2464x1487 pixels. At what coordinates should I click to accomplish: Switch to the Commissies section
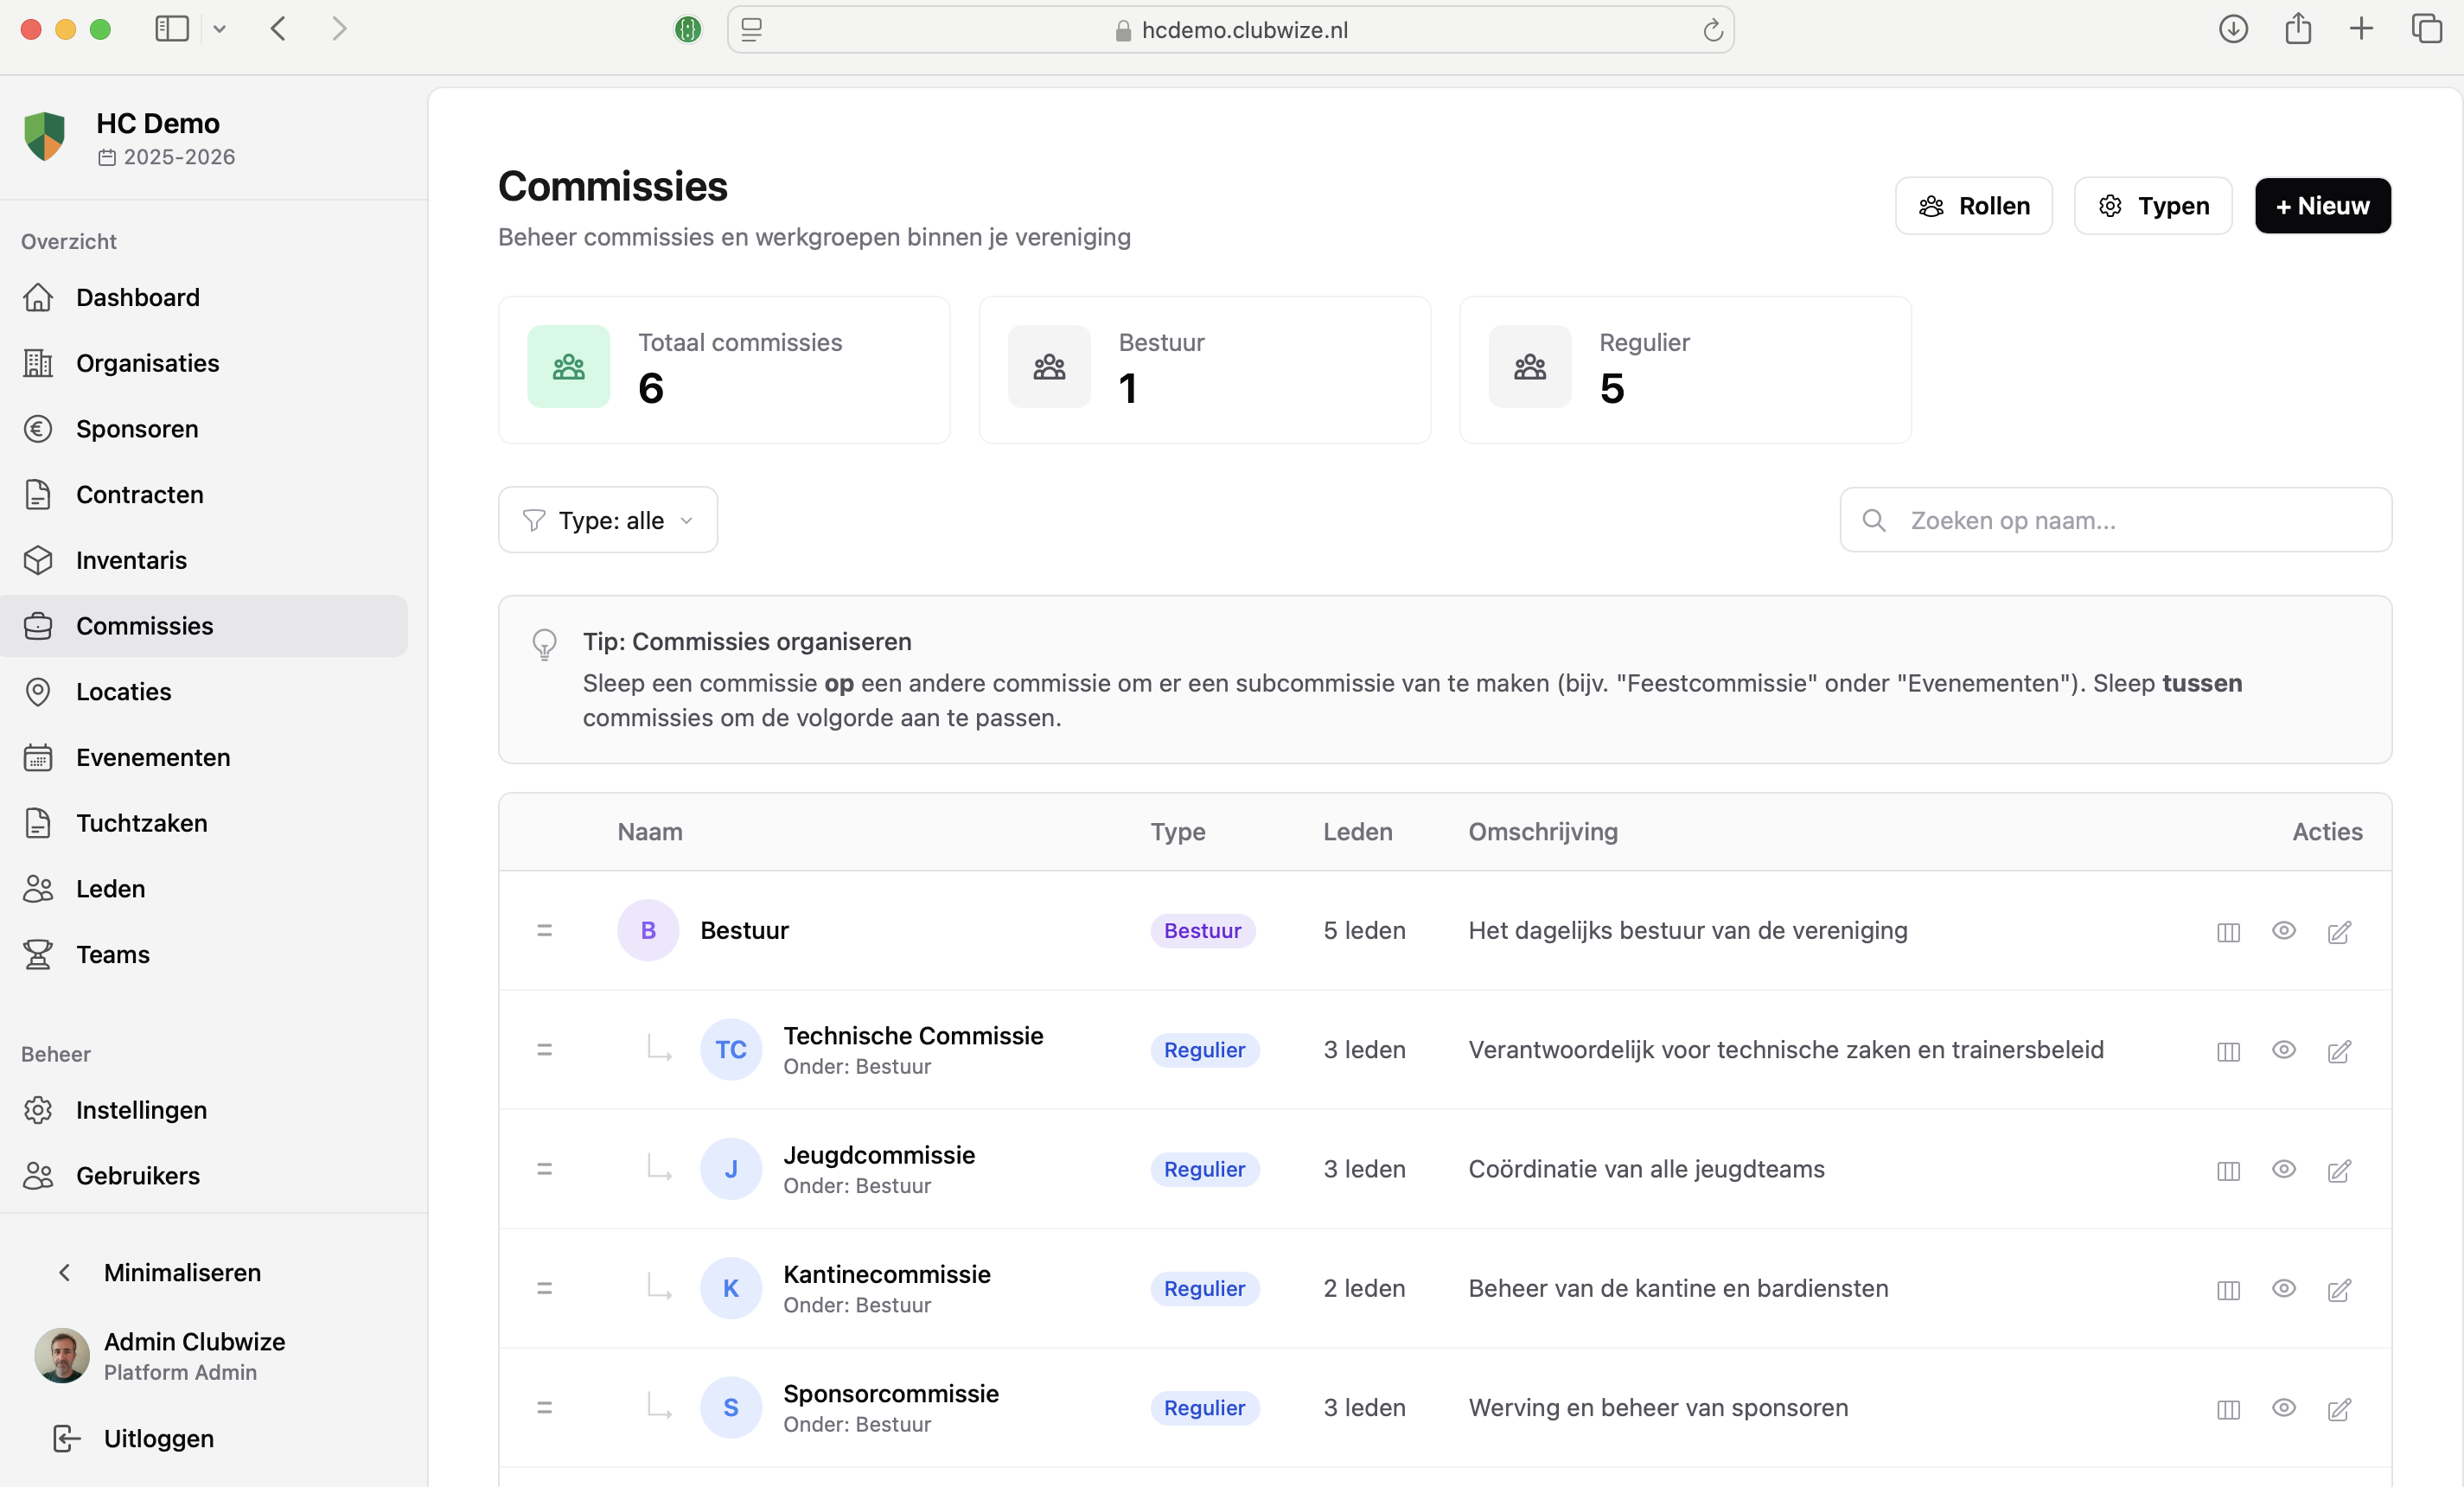145,626
